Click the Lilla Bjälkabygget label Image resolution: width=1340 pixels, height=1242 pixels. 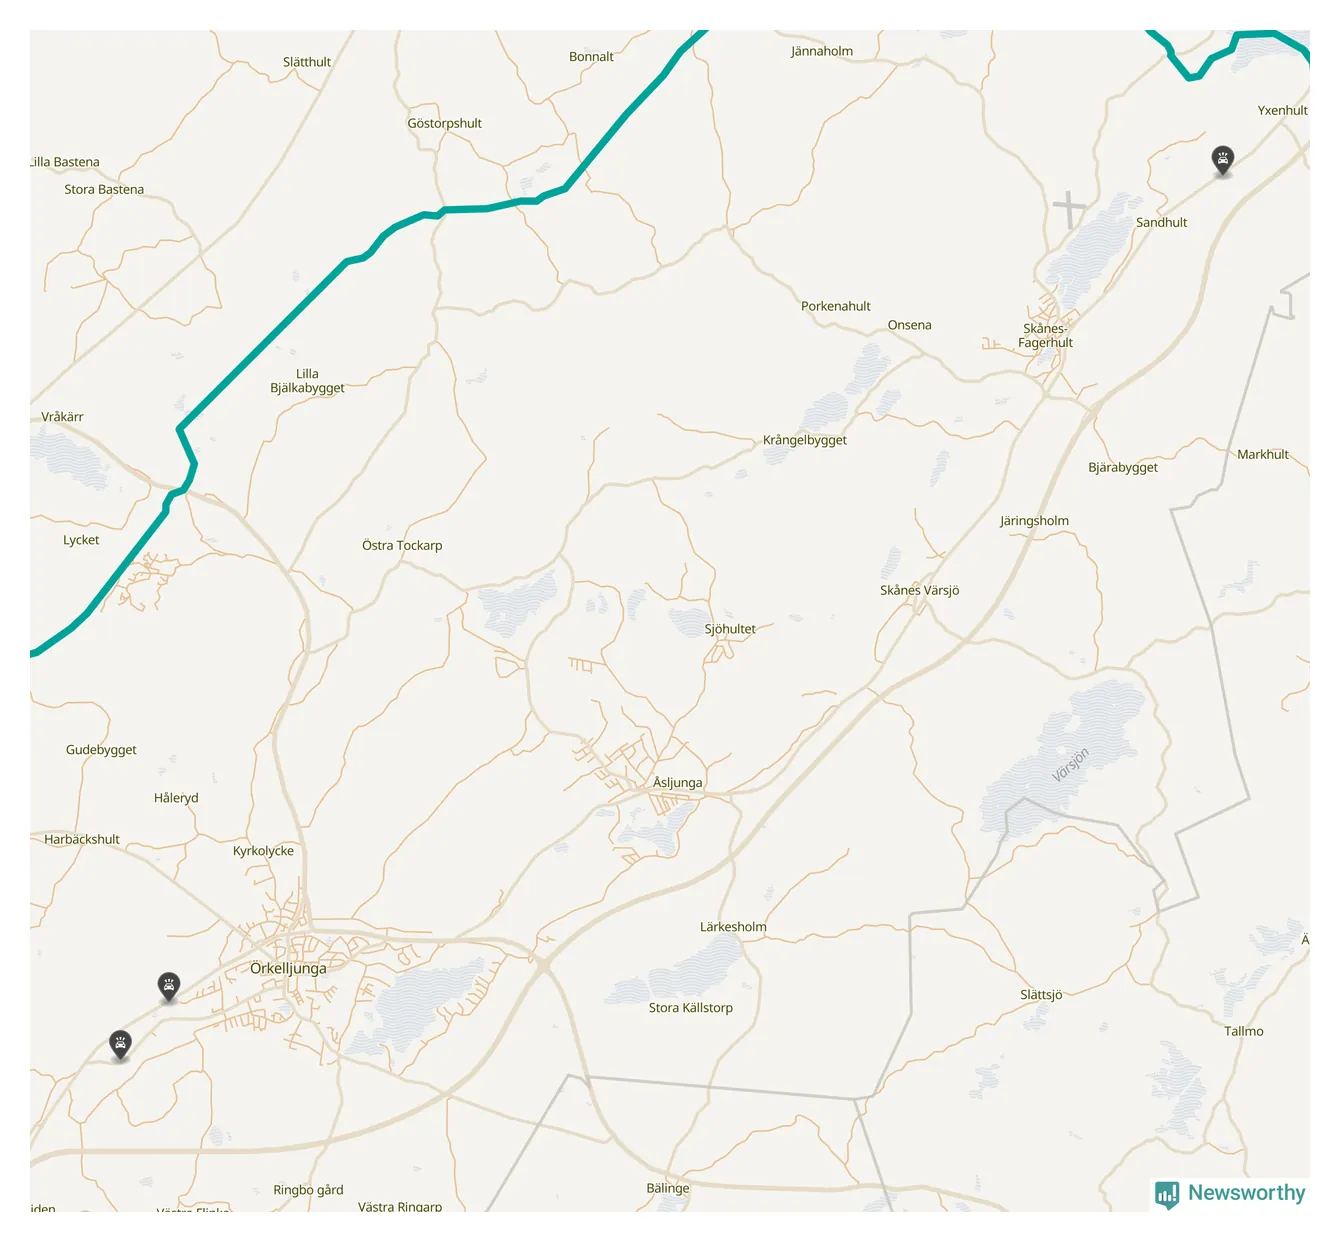coord(307,381)
